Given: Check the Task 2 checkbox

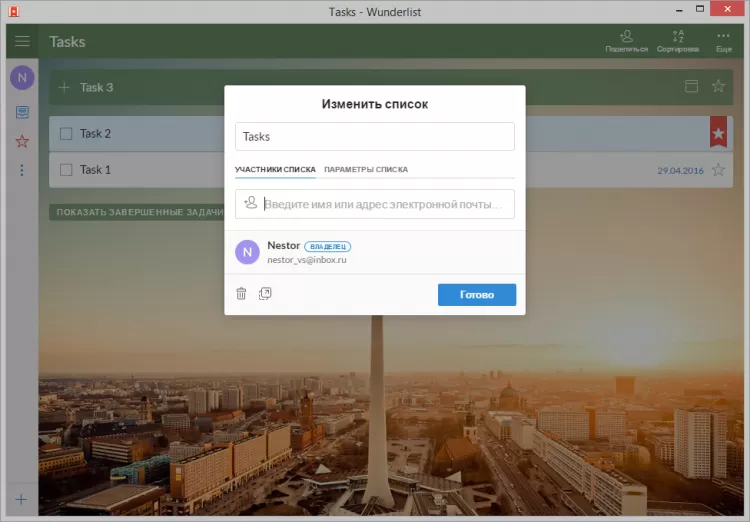Looking at the screenshot, I should [66, 133].
